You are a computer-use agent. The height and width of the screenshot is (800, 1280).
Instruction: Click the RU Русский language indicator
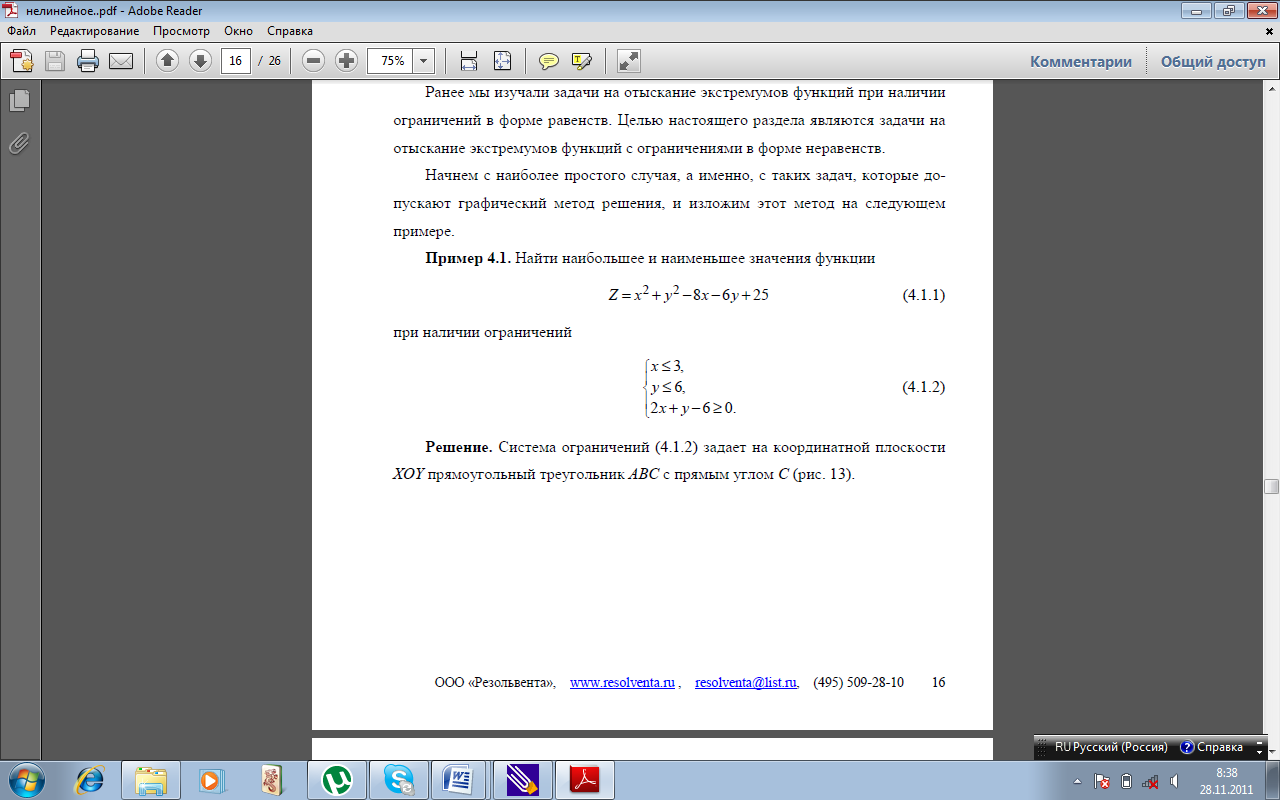pos(1110,747)
